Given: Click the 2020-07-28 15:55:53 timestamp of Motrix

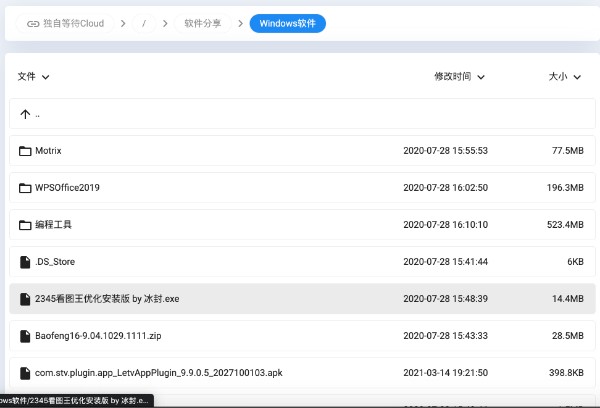Looking at the screenshot, I should 445,151.
